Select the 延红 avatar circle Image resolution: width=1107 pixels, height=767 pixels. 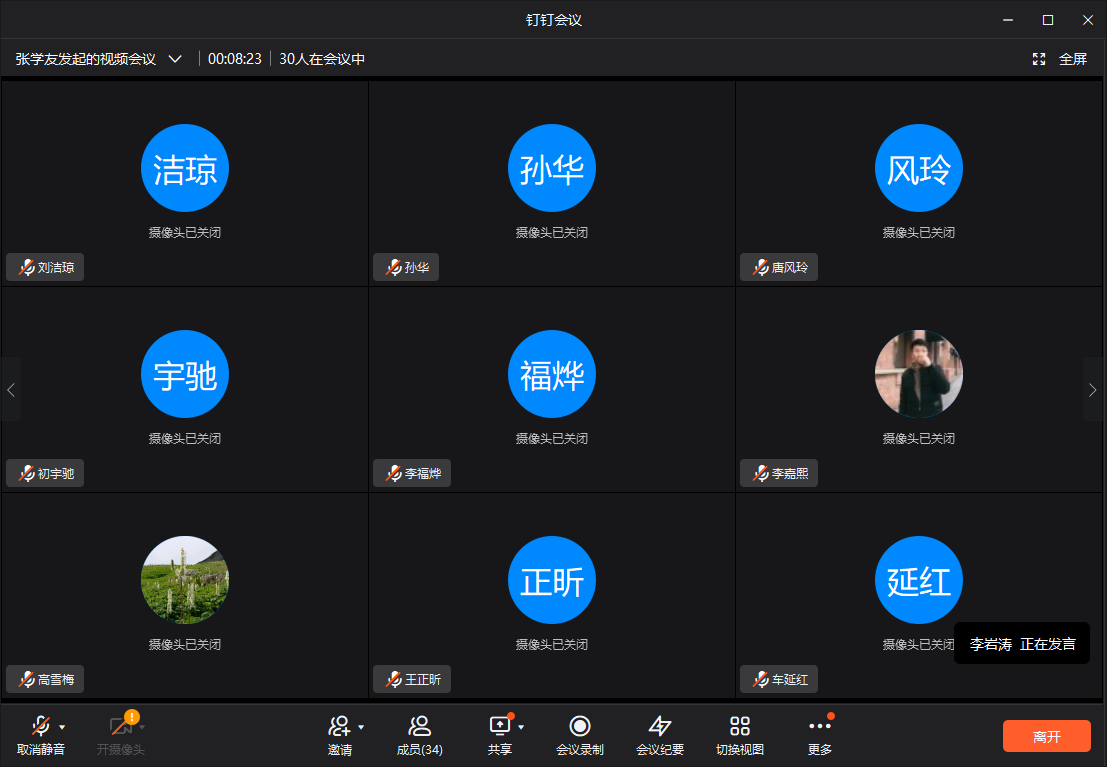tap(918, 580)
